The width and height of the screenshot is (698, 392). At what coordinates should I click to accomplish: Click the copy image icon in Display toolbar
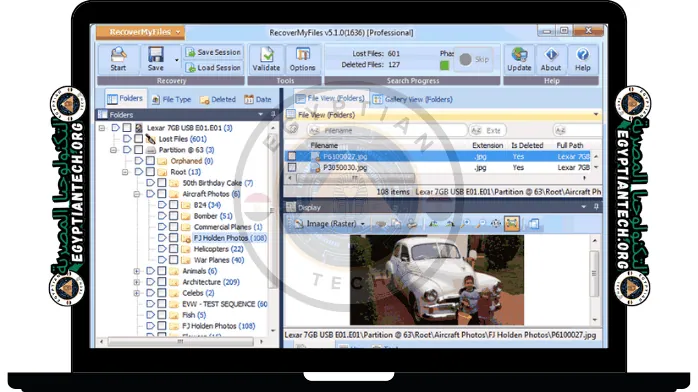(x=396, y=224)
